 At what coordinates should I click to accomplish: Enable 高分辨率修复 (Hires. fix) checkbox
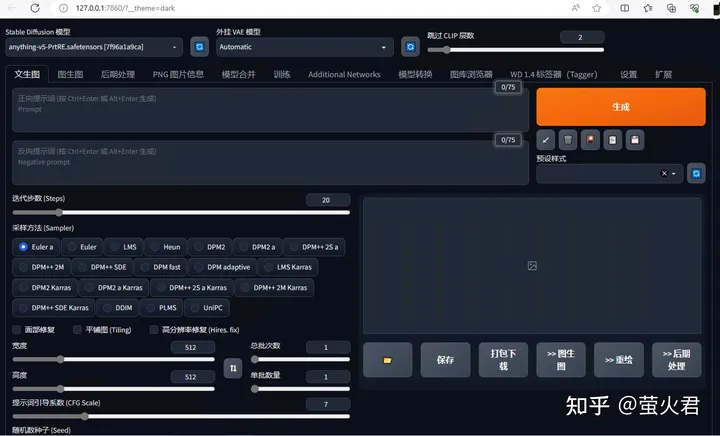tap(154, 330)
